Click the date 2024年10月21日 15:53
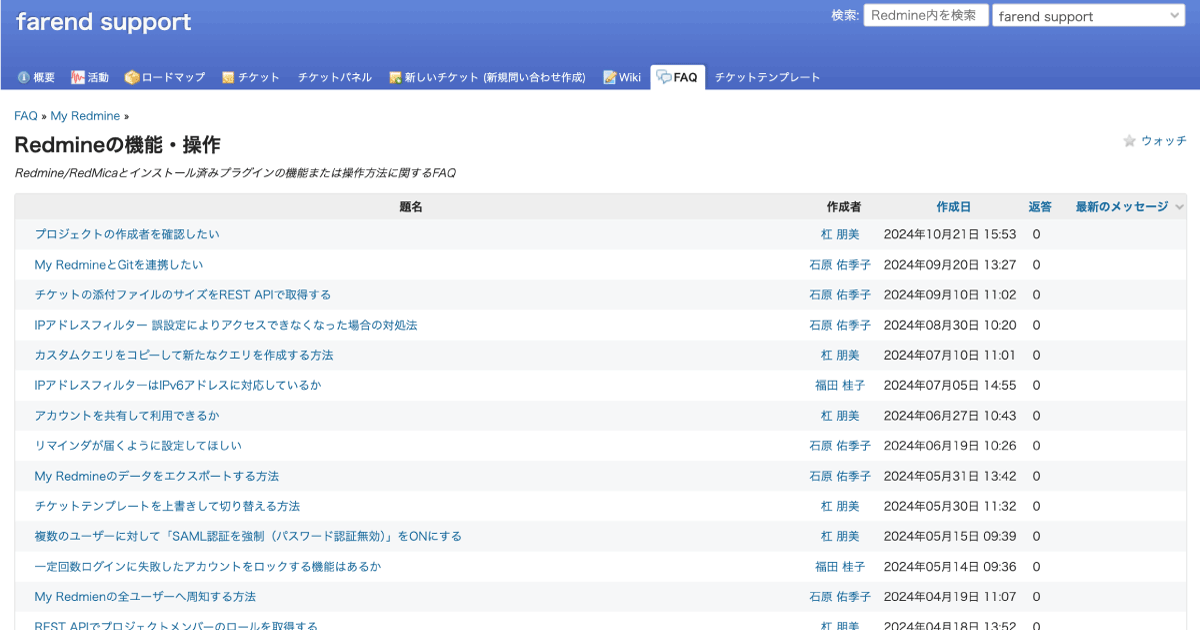 (x=950, y=234)
